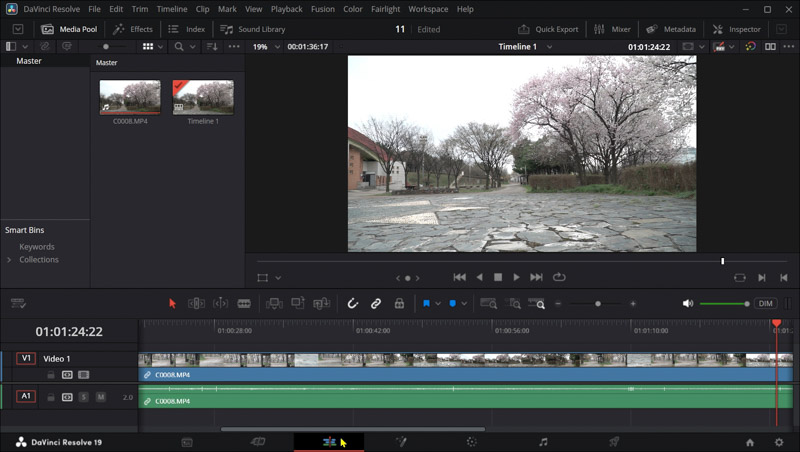Toggle the DIM audio button

[765, 304]
